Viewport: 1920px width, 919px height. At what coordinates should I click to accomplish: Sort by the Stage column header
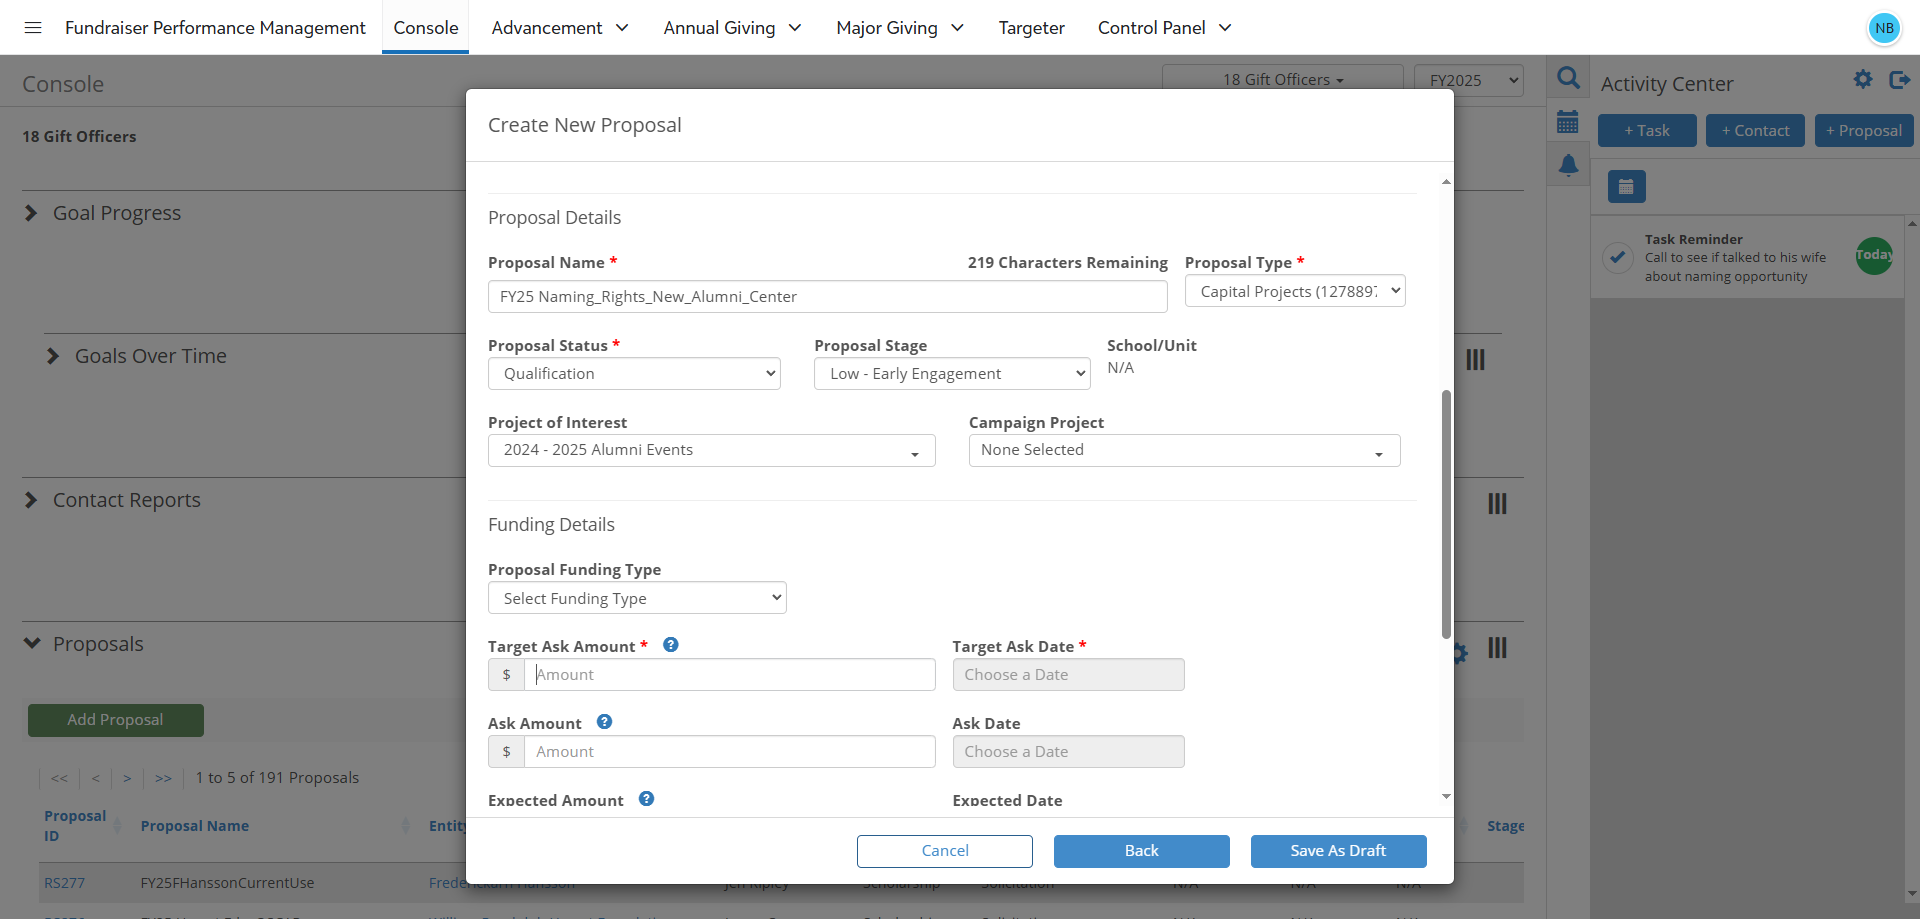(1505, 826)
